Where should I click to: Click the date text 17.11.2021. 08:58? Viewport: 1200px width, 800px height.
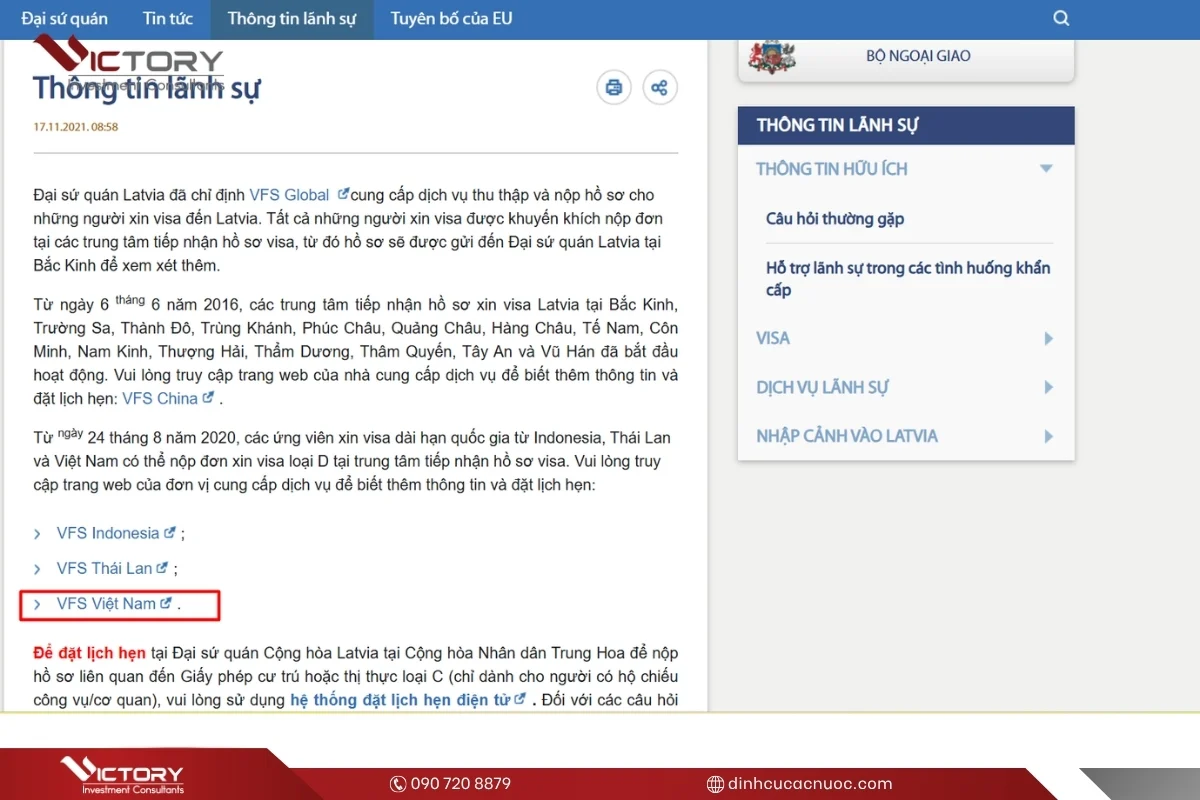click(76, 127)
